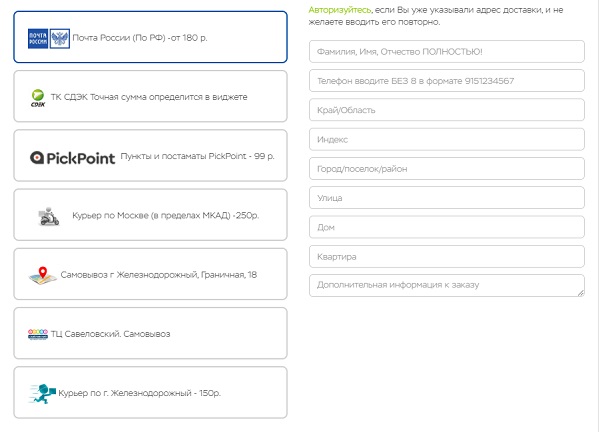Click the text 'Почта России (По РФ) -от 180 р.'

tap(140, 38)
